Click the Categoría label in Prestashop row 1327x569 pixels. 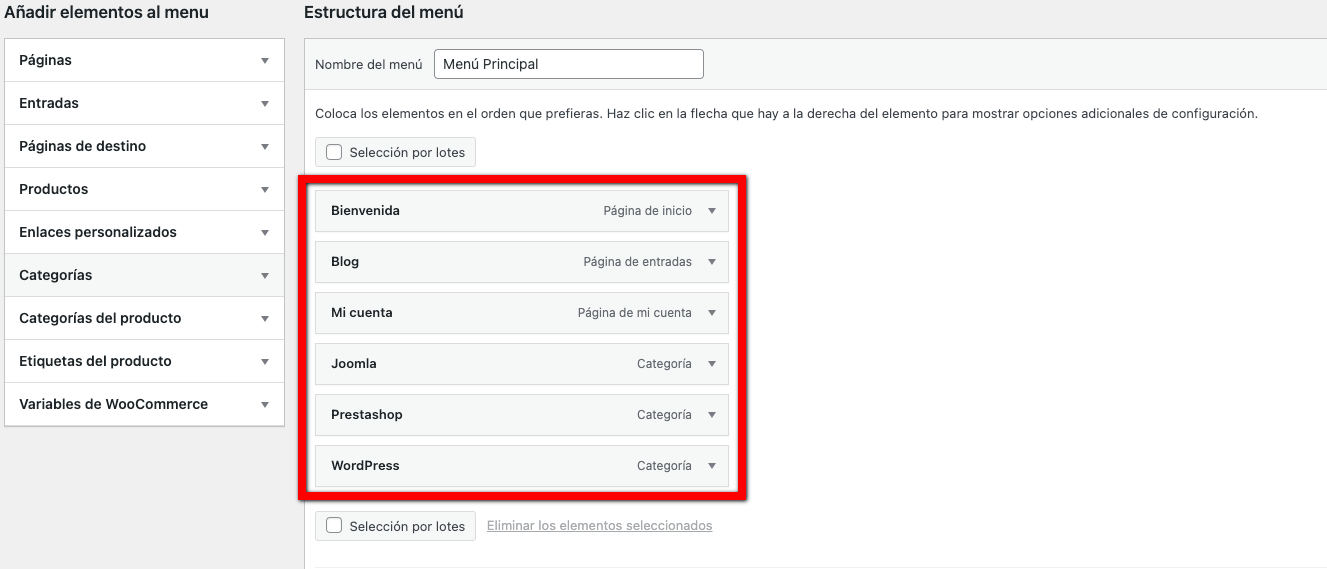point(664,415)
